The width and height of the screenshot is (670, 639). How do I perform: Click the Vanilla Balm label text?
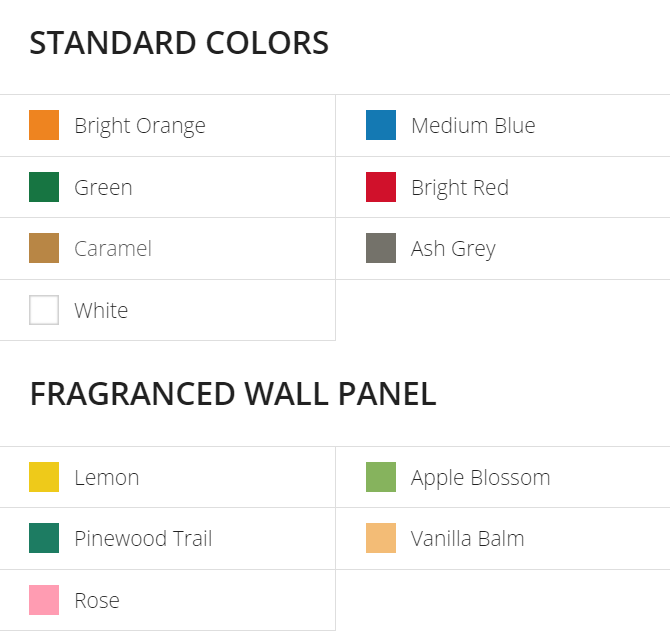click(467, 539)
